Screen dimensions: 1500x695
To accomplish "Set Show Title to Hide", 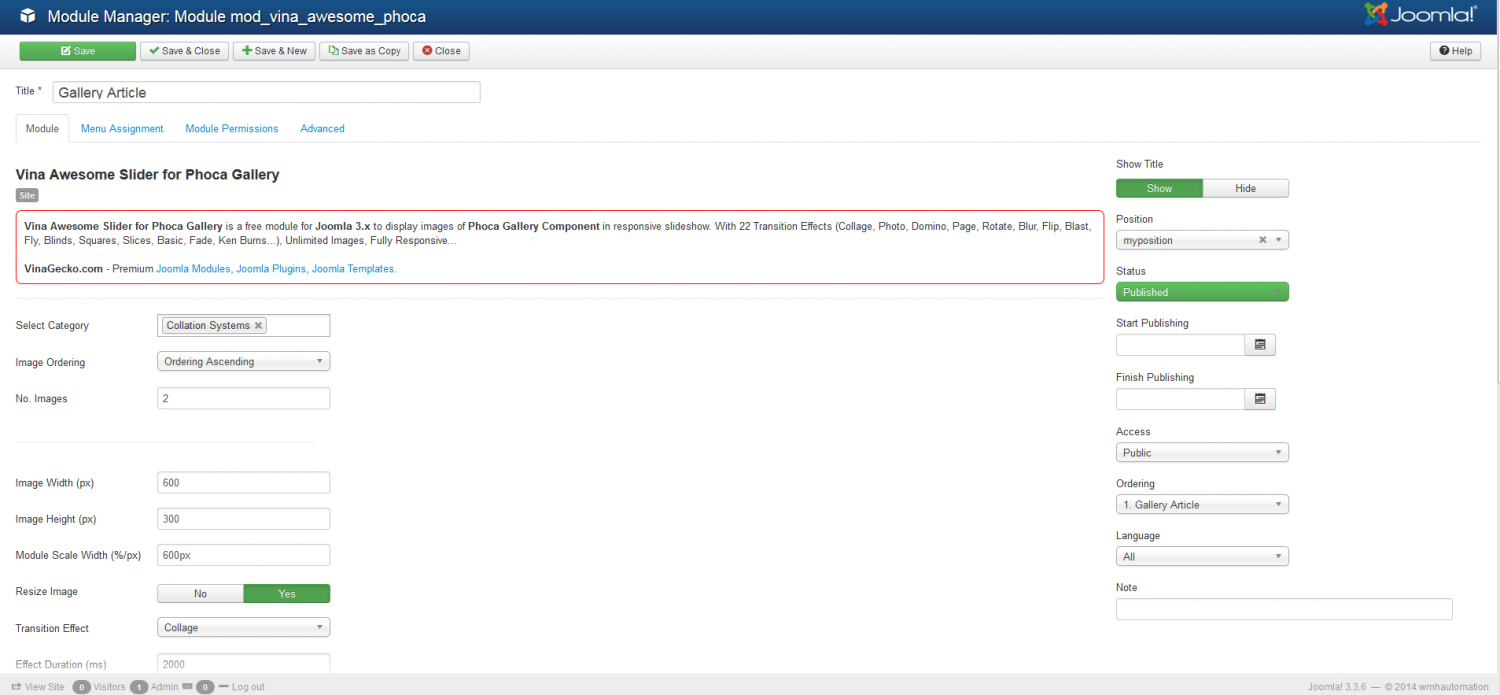I will tap(1245, 188).
